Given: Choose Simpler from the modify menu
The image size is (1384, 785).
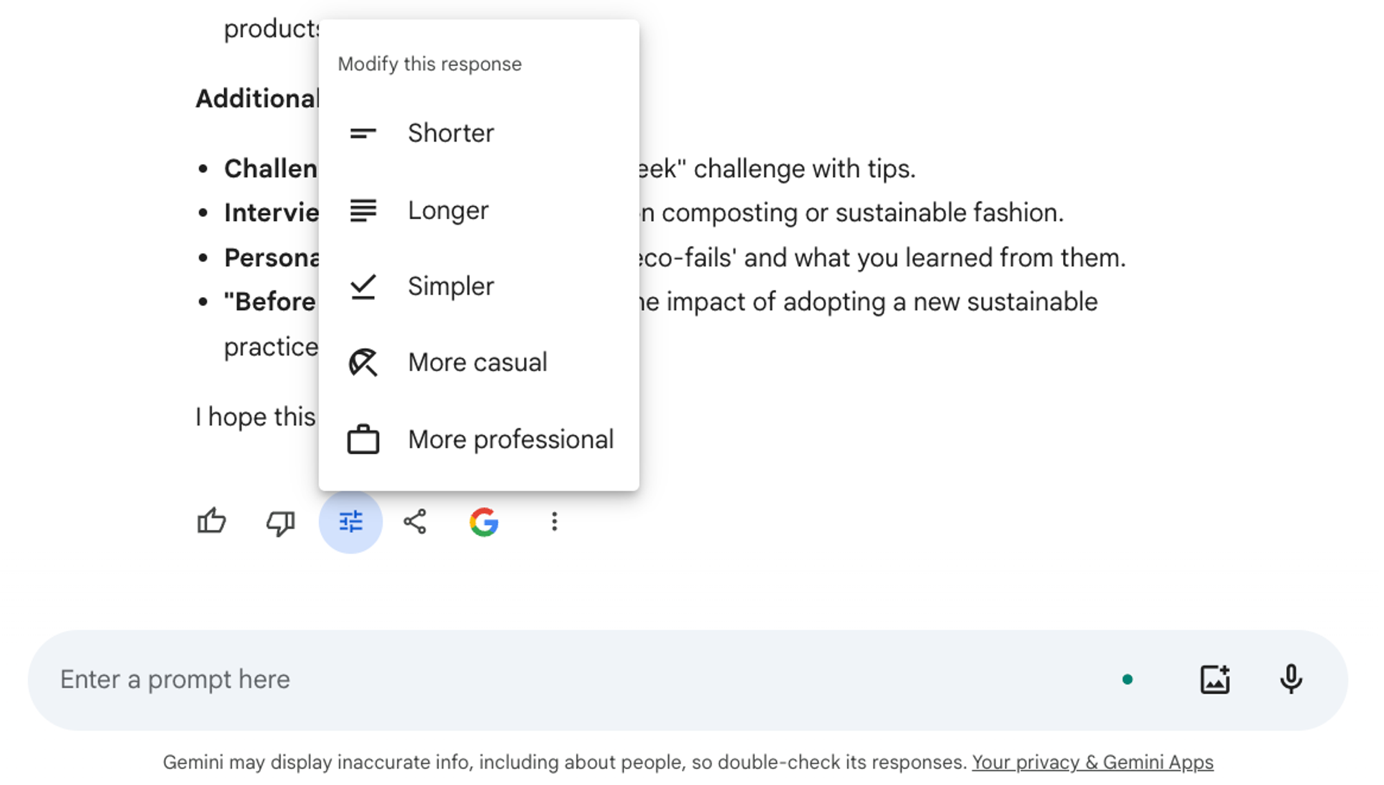Looking at the screenshot, I should pos(479,286).
